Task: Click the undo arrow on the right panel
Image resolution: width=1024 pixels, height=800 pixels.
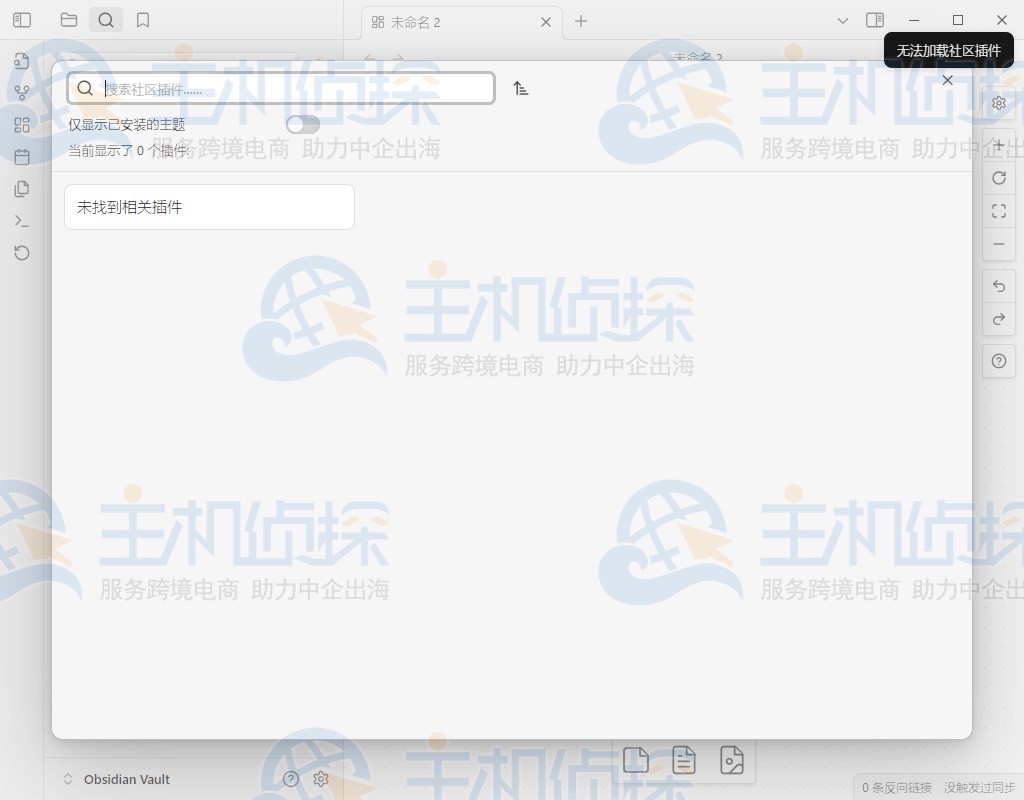Action: (x=998, y=286)
